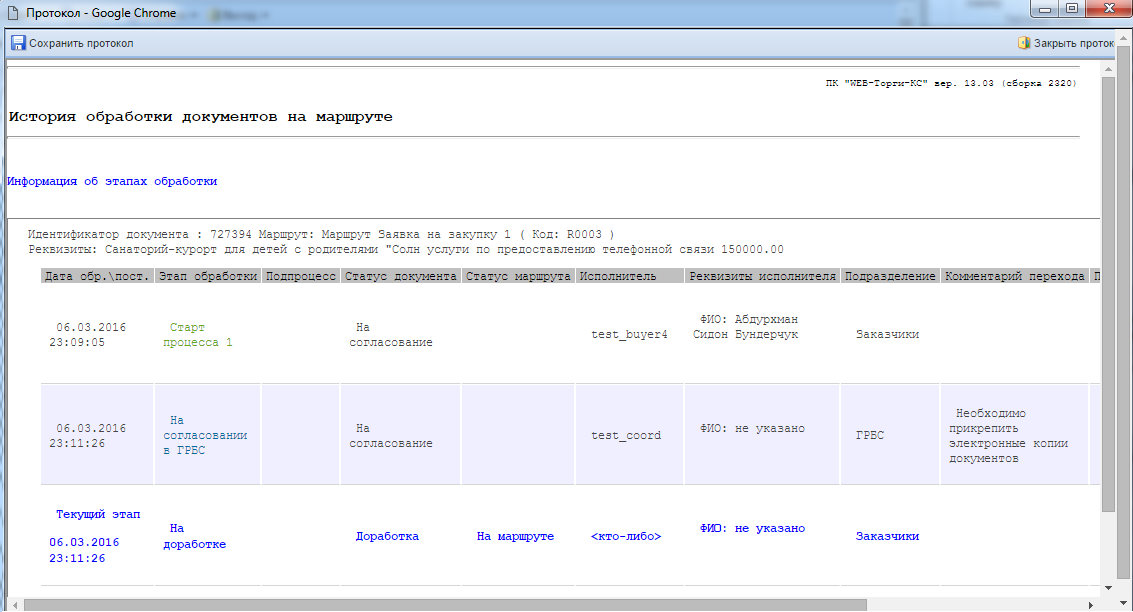Image resolution: width=1133 pixels, height=612 pixels.
Task: Click the close protocol icon
Action: 1023,43
